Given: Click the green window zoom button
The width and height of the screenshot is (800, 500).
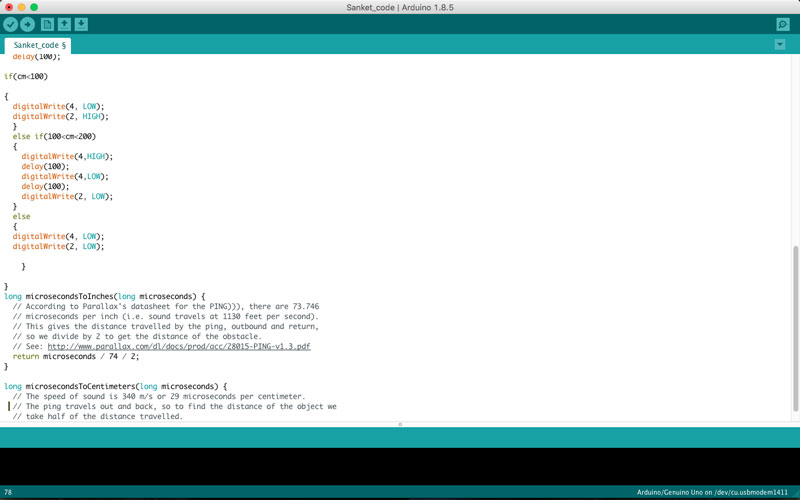Looking at the screenshot, I should [34, 7].
